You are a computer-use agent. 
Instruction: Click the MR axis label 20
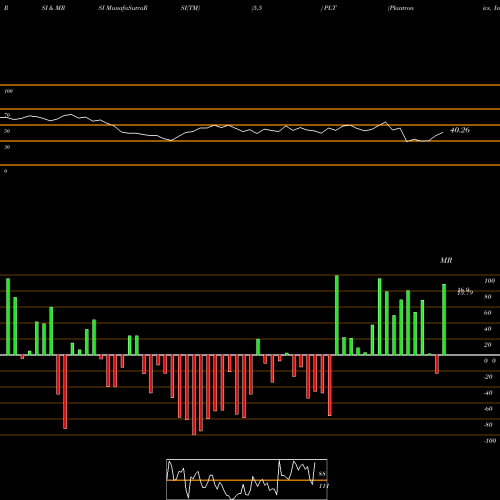(488, 345)
